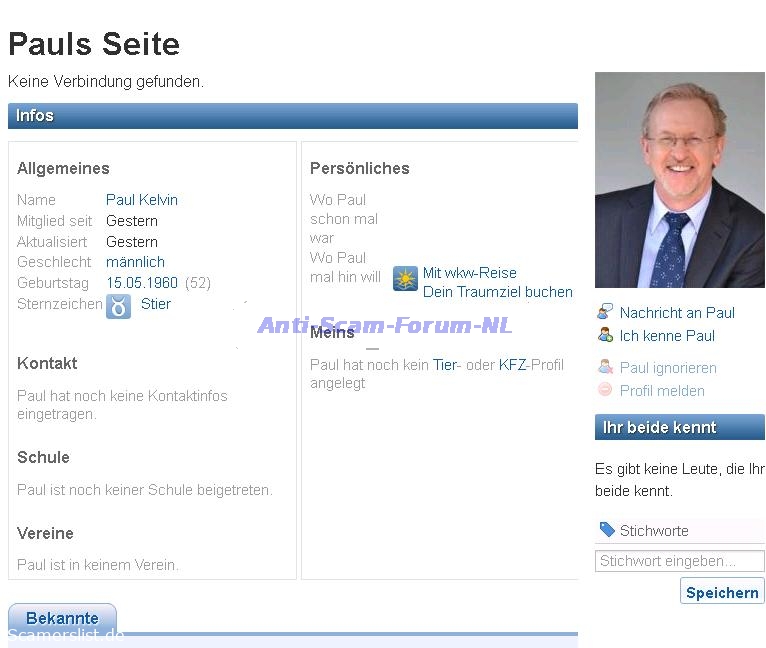766x648 pixels.
Task: Click Dein Traumziel buchen link
Action: tap(497, 292)
